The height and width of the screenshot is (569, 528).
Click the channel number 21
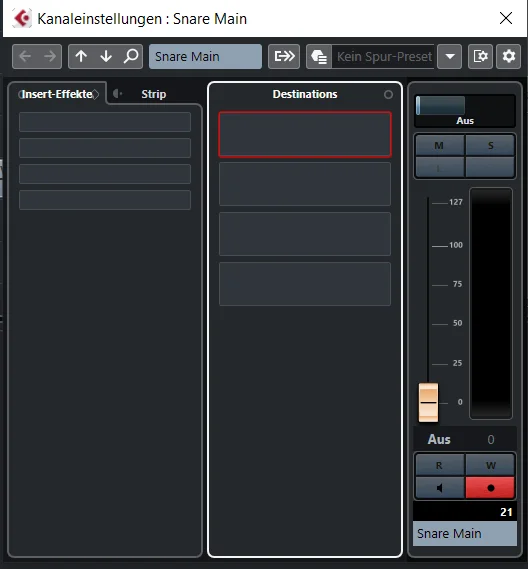(x=506, y=512)
